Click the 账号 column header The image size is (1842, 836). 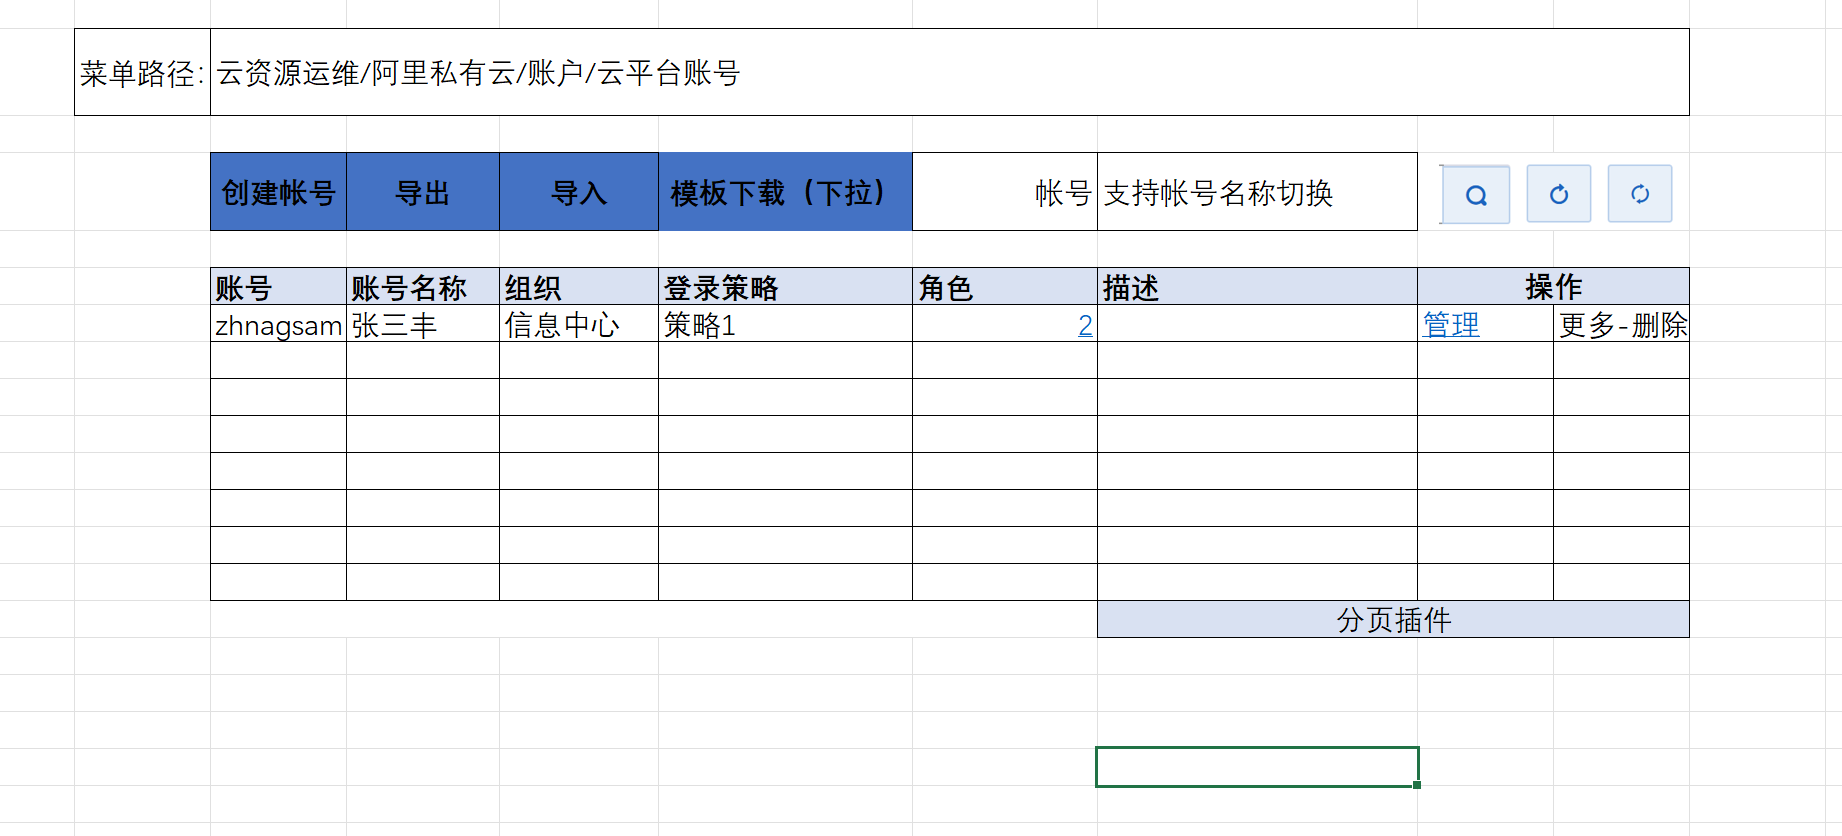pos(278,287)
